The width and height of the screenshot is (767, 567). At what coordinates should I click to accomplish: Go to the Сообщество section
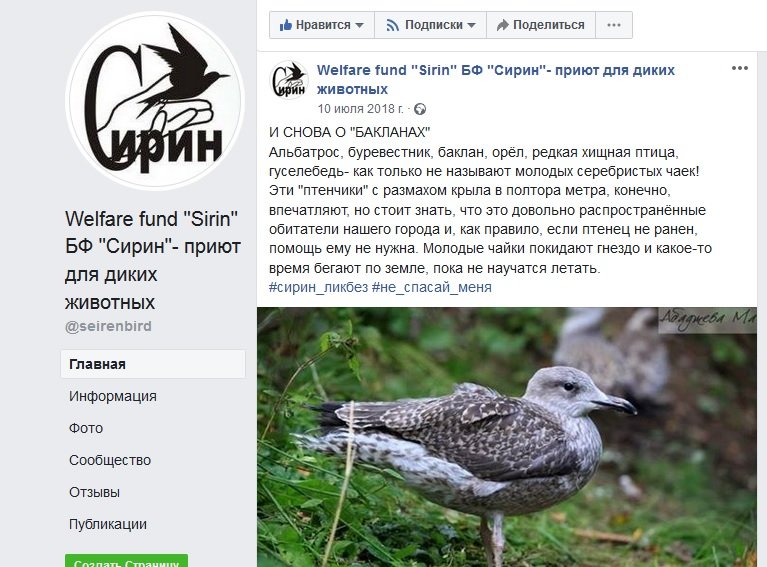[x=110, y=460]
